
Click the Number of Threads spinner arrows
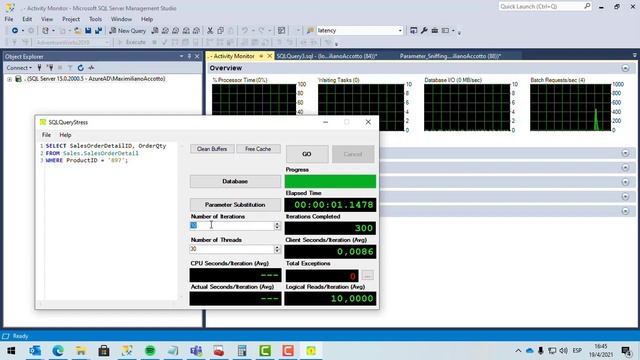277,249
